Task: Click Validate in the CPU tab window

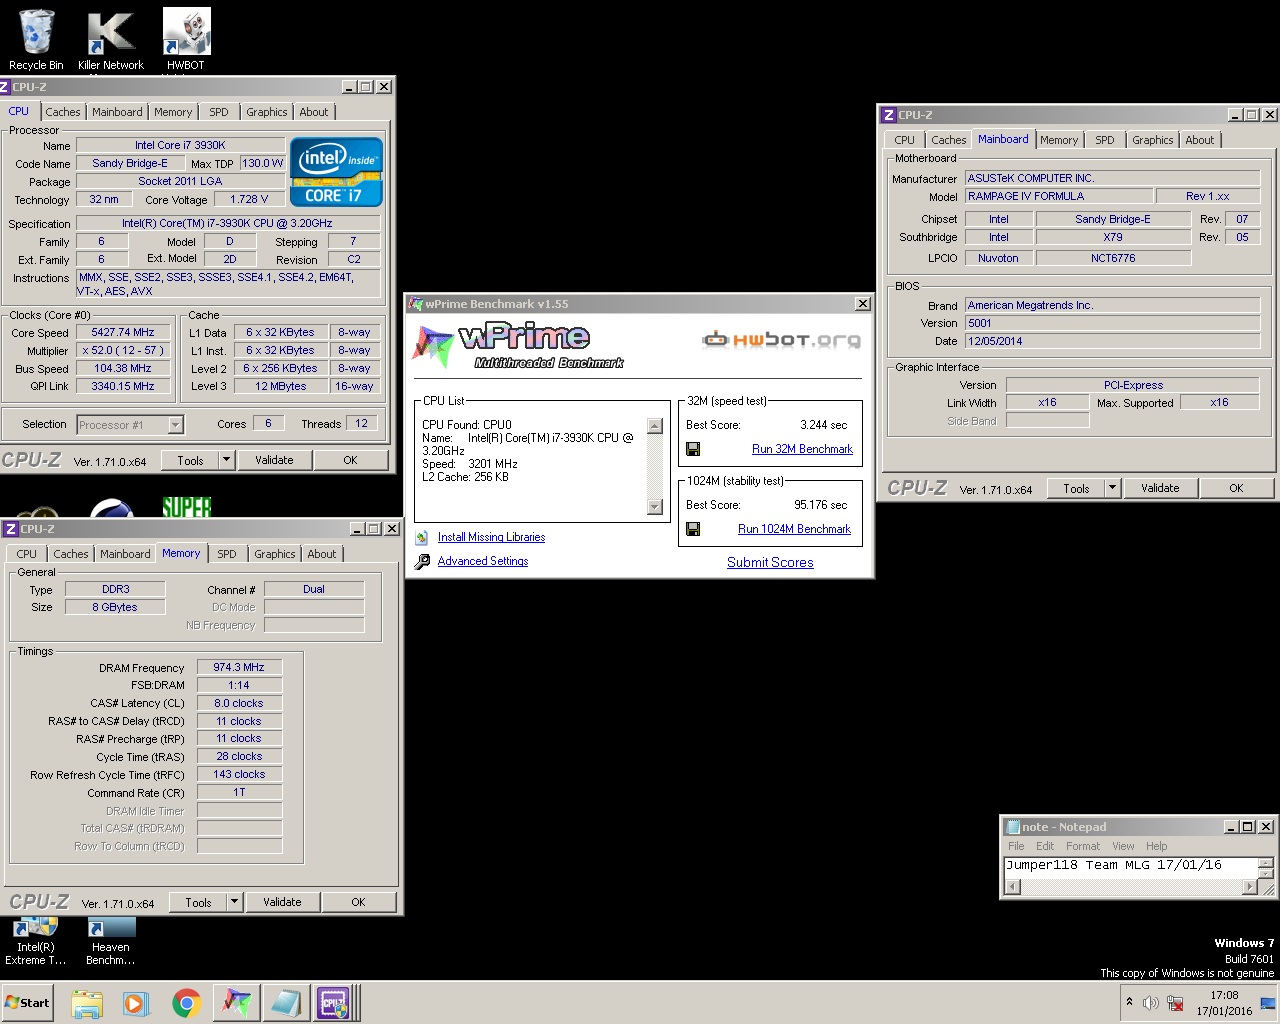Action: 274,460
